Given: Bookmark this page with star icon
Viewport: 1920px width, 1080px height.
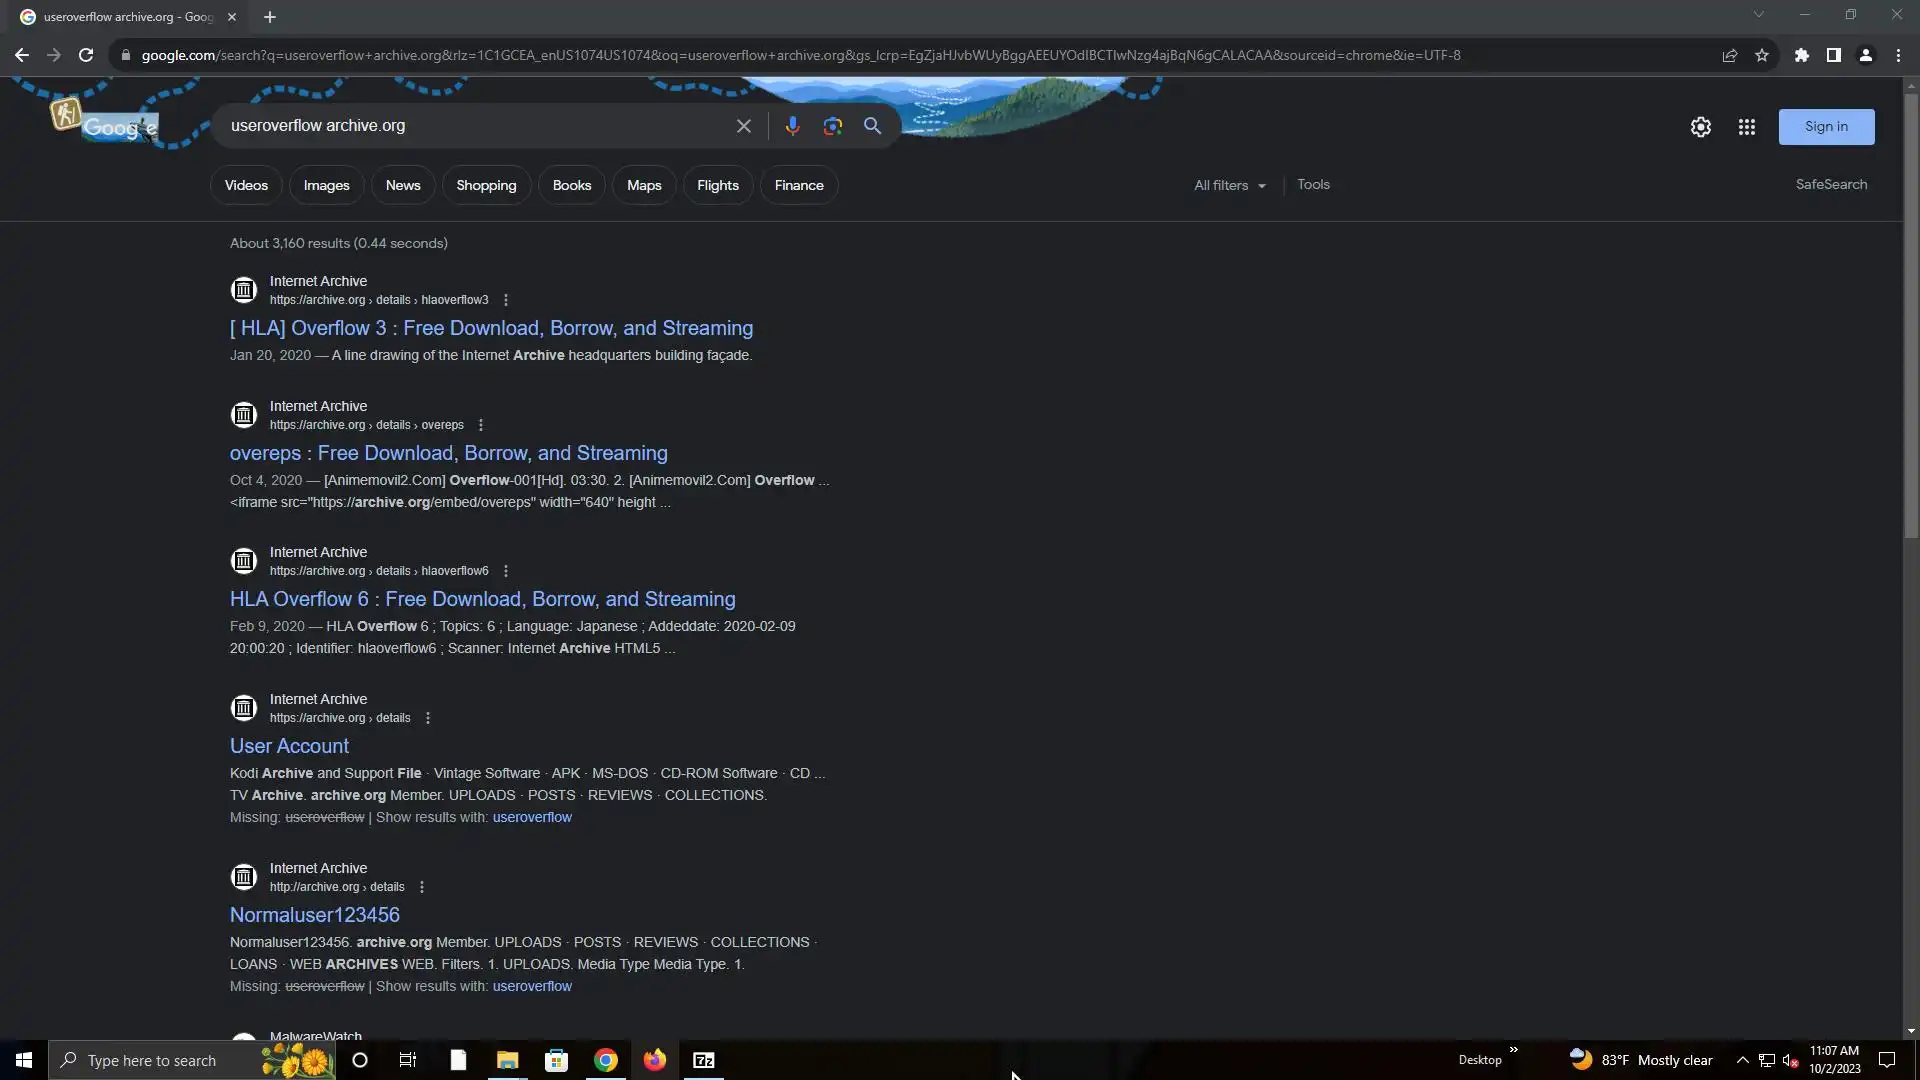Looking at the screenshot, I should point(1761,55).
